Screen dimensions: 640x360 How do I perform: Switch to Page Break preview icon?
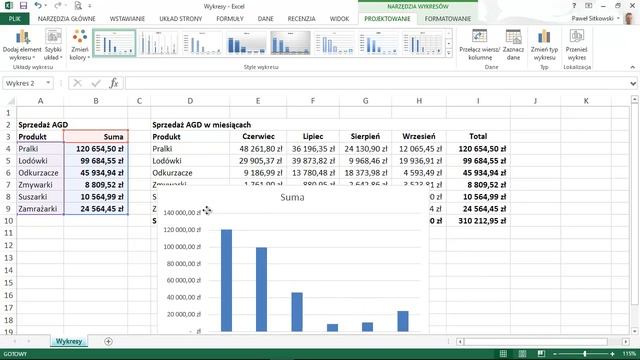pos(541,354)
